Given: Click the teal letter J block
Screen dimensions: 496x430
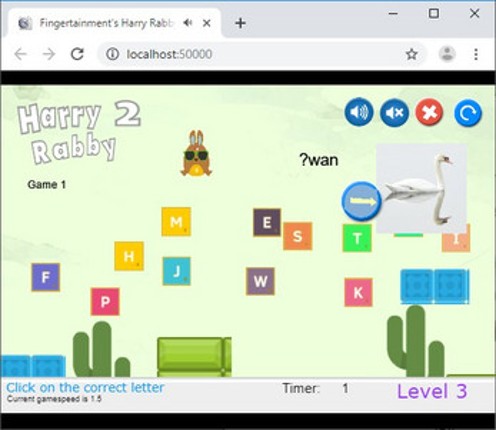Looking at the screenshot, I should (x=177, y=271).
